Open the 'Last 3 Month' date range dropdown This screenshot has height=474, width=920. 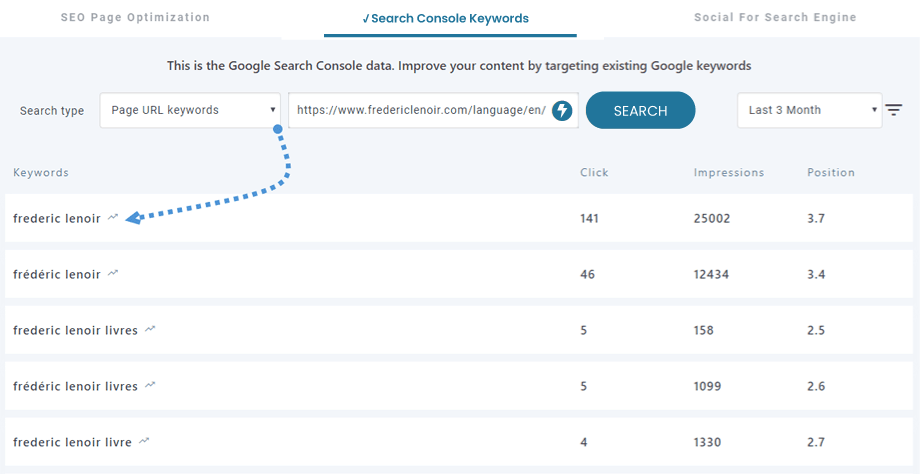(809, 110)
